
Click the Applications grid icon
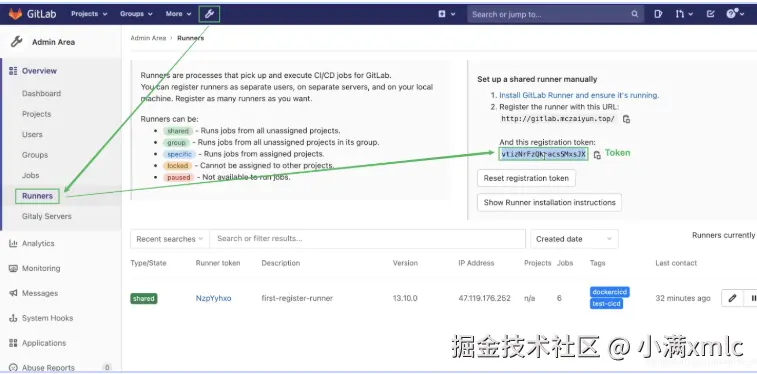pos(13,343)
